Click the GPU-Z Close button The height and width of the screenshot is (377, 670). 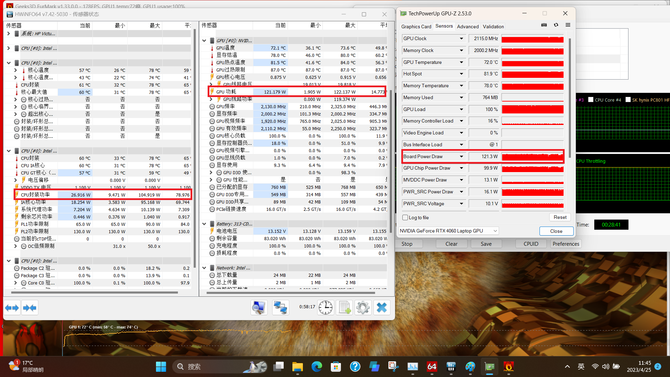[556, 231]
